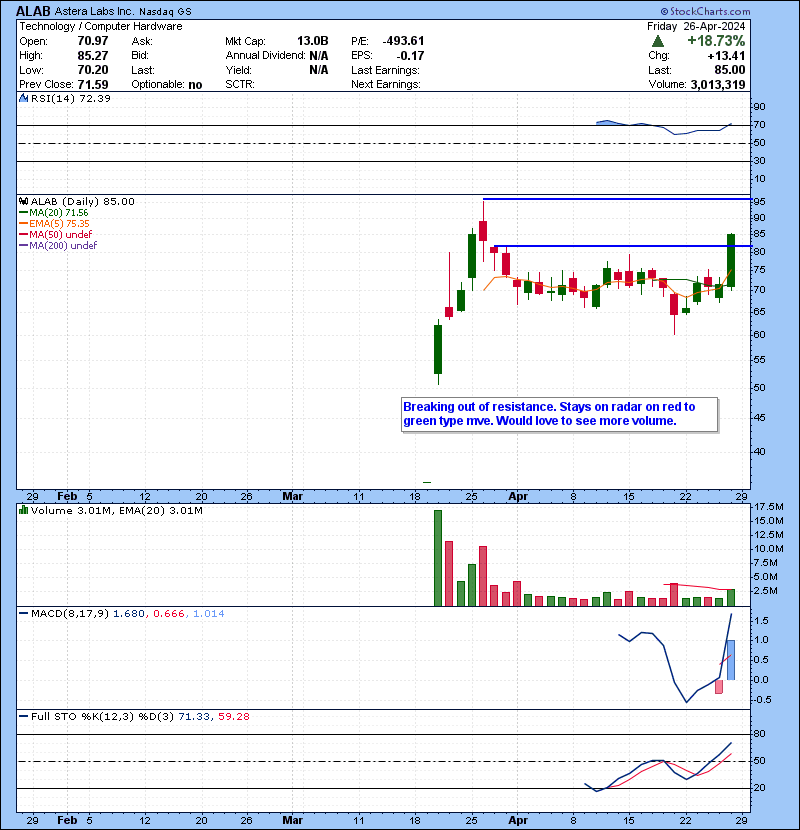The height and width of the screenshot is (830, 800).
Task: Click the High 85.27 value
Action: coord(93,56)
